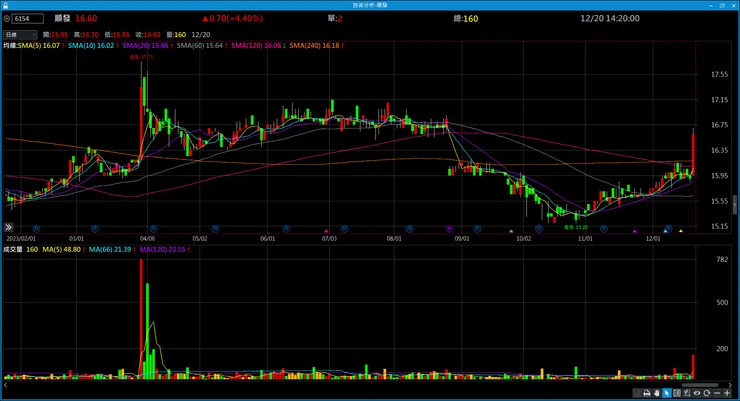Click the horizontal scrollbar thumb below the volume chart
740x401 pixels.
pos(700,385)
